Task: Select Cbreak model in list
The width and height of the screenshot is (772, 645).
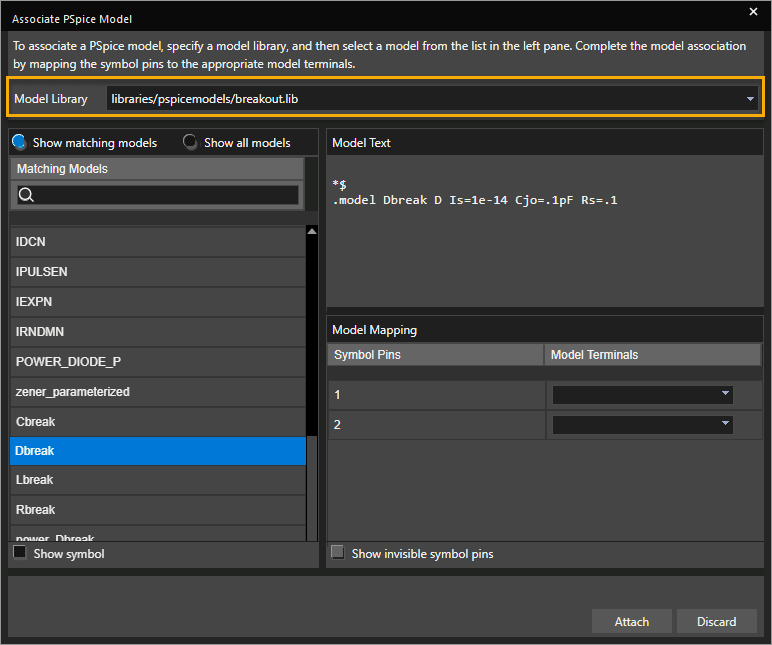Action: (x=158, y=422)
